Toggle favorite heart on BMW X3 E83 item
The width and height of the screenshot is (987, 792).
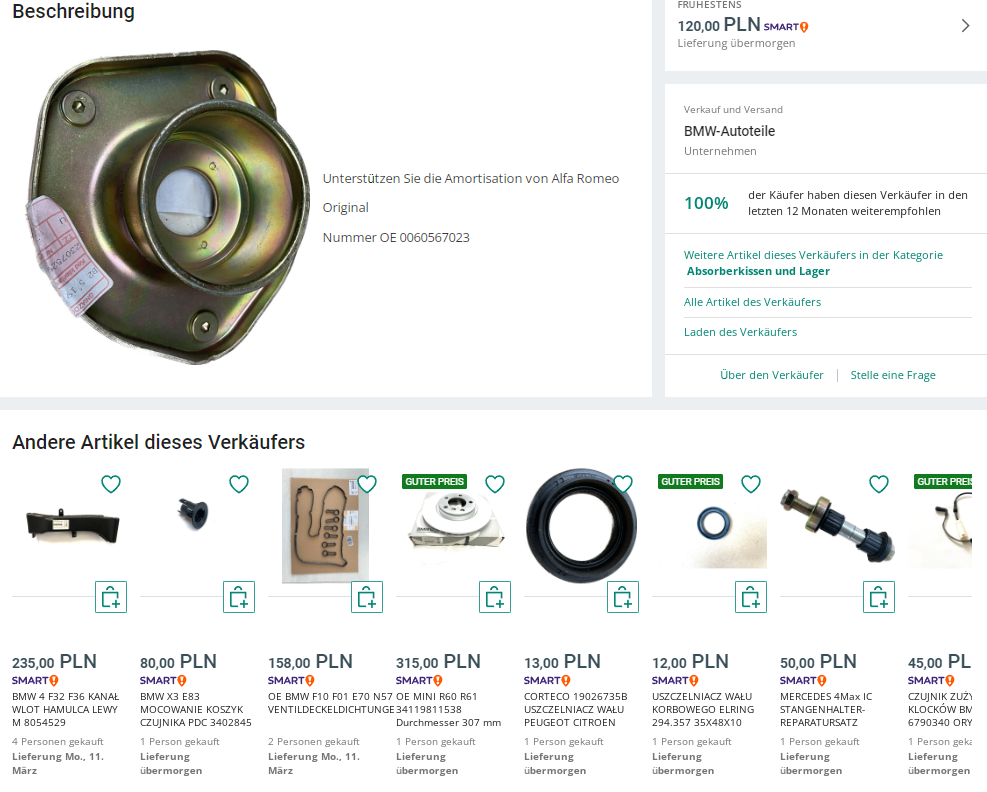(x=239, y=484)
